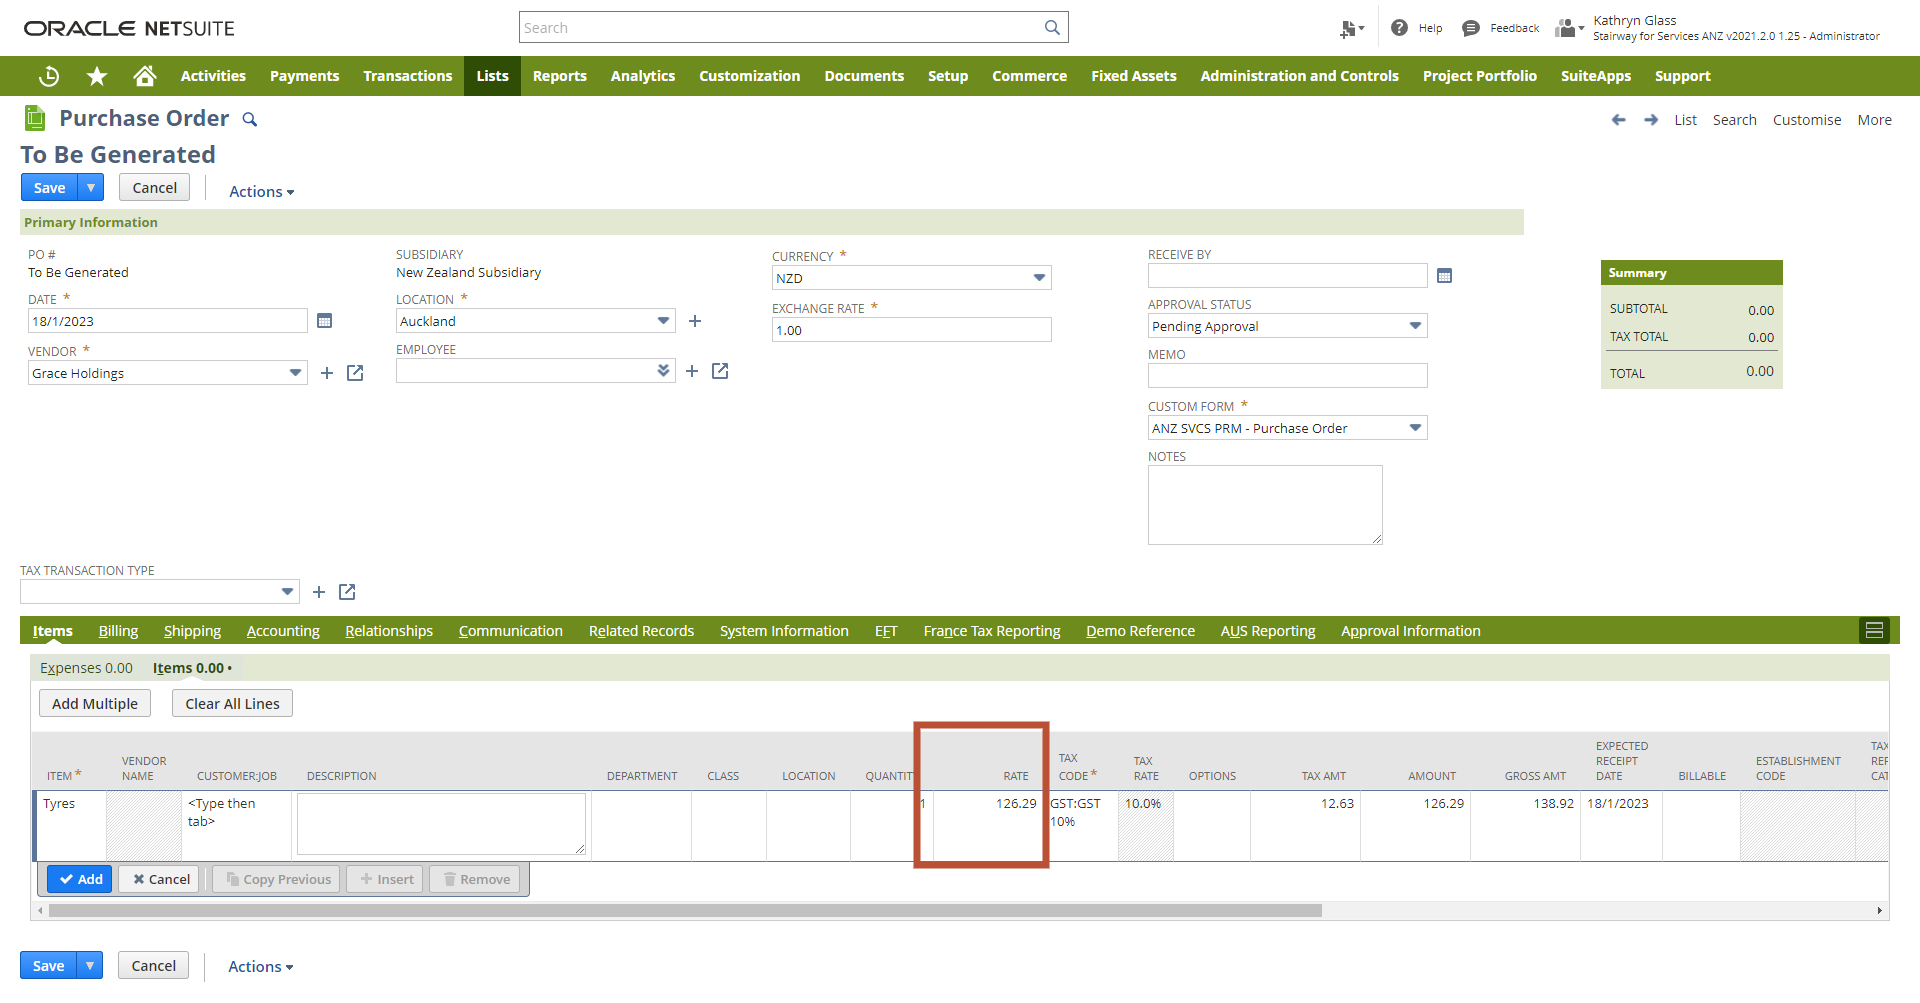Switch to the Accounting subtab
Viewport: 1920px width, 1003px height.
(283, 631)
